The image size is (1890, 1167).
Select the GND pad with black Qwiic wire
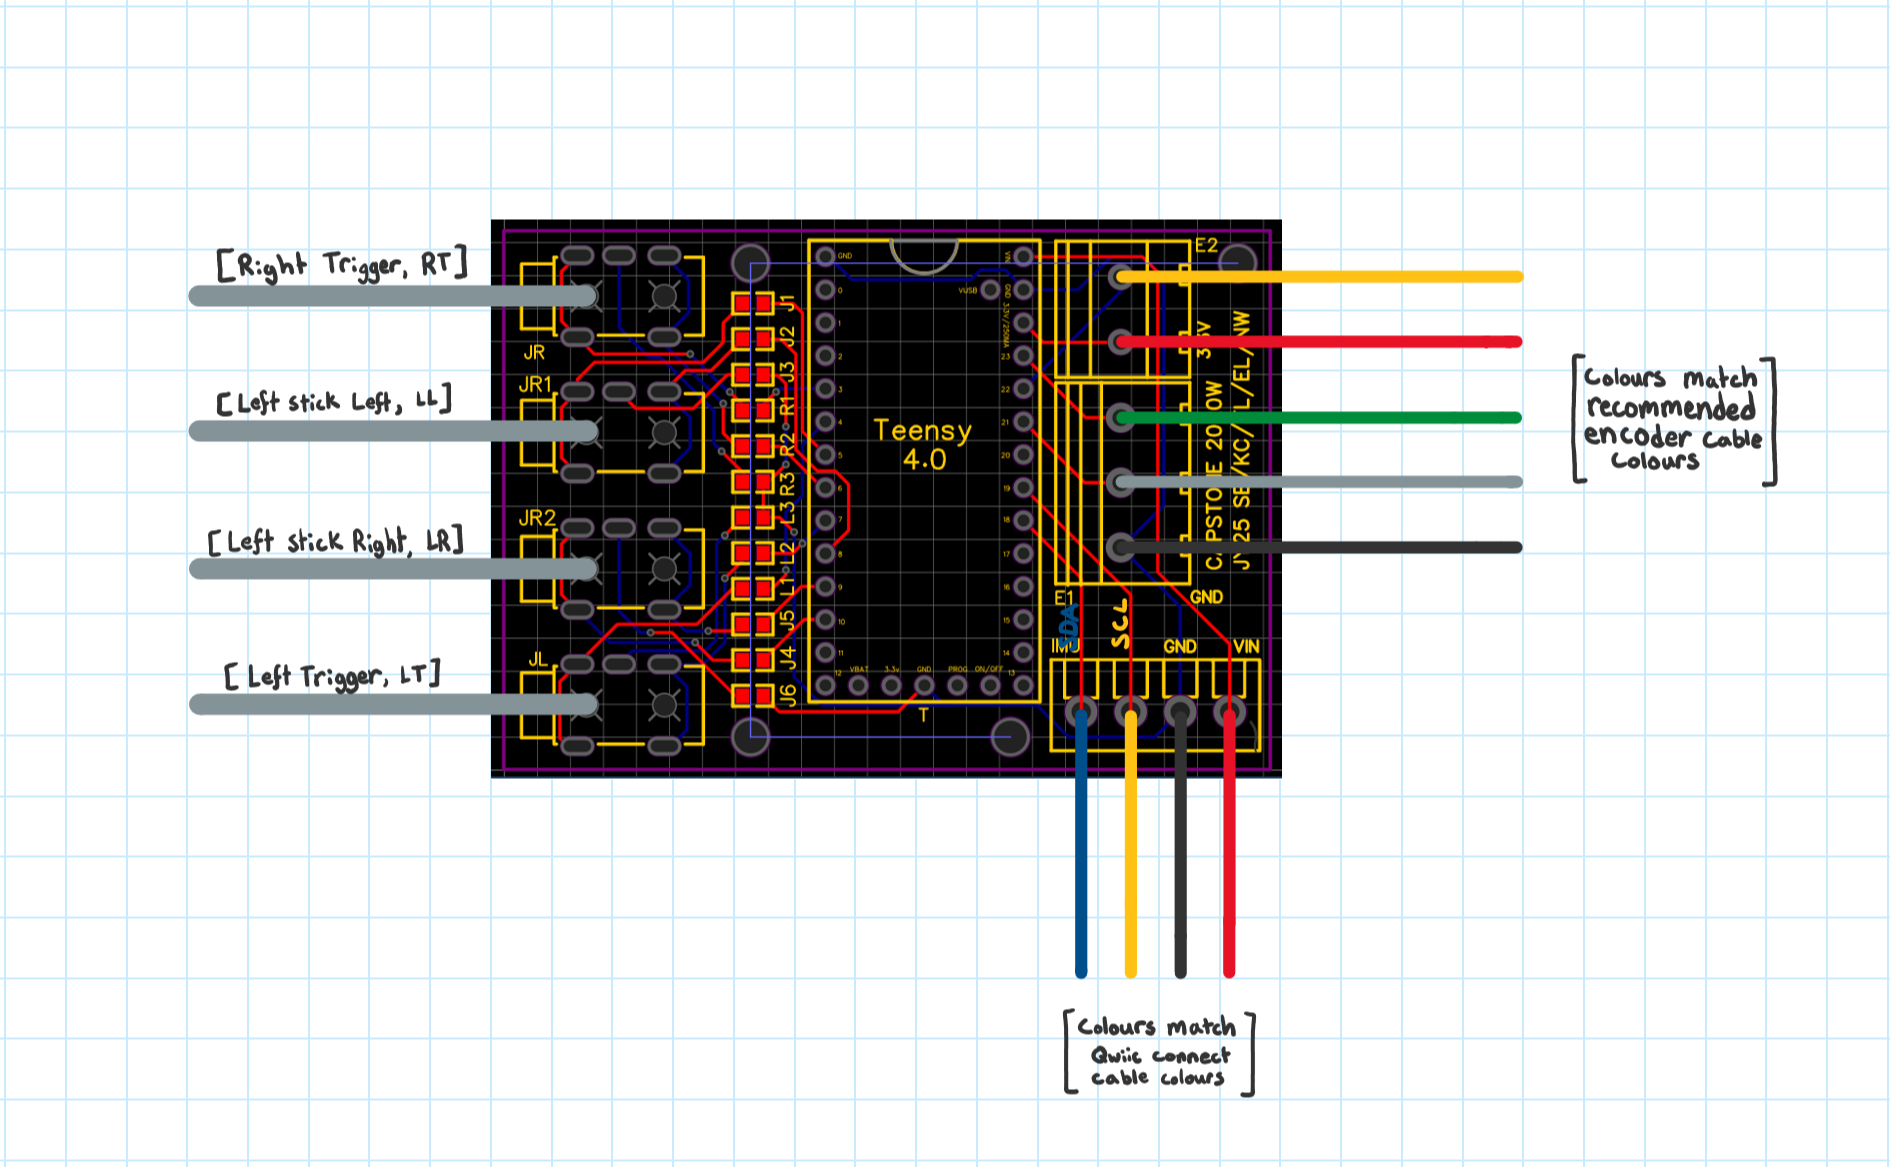[1180, 712]
